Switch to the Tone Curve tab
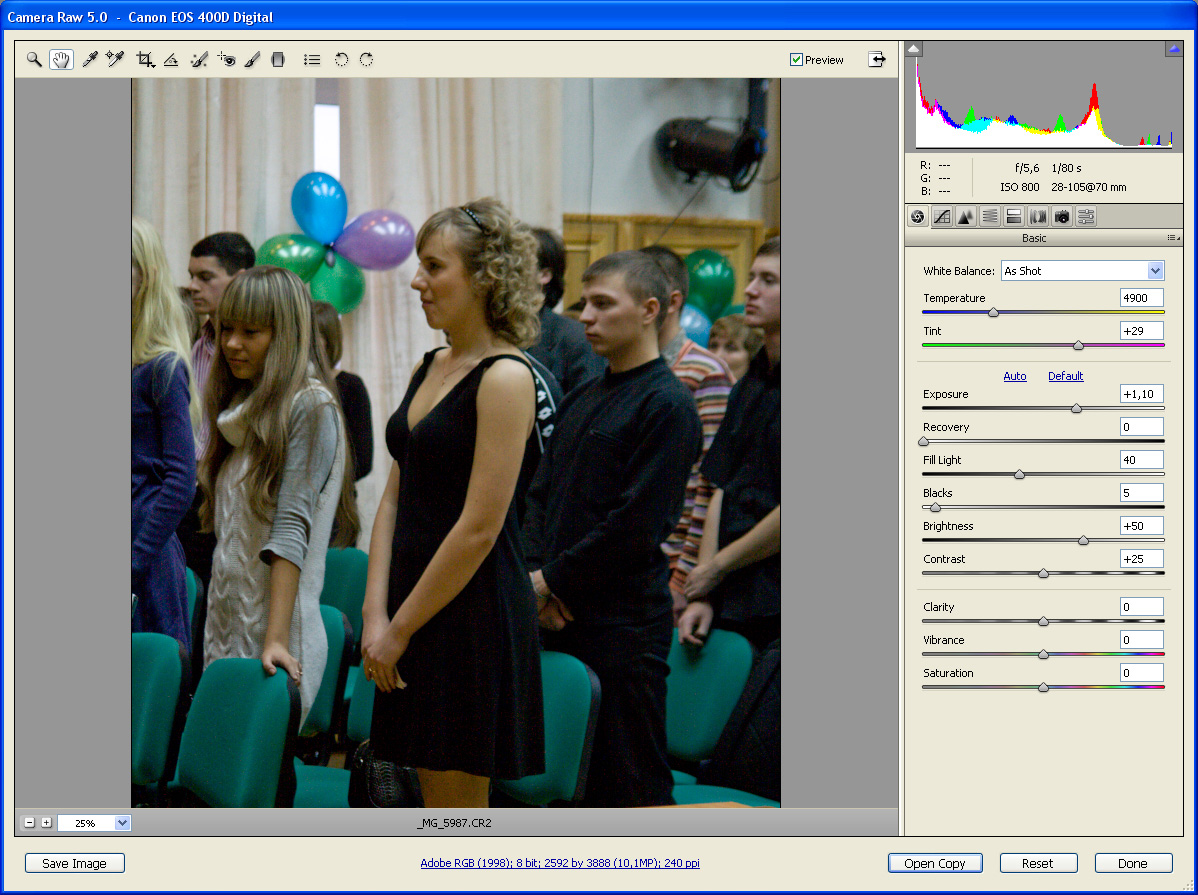Screen dimensions: 1198x895 click(x=942, y=217)
